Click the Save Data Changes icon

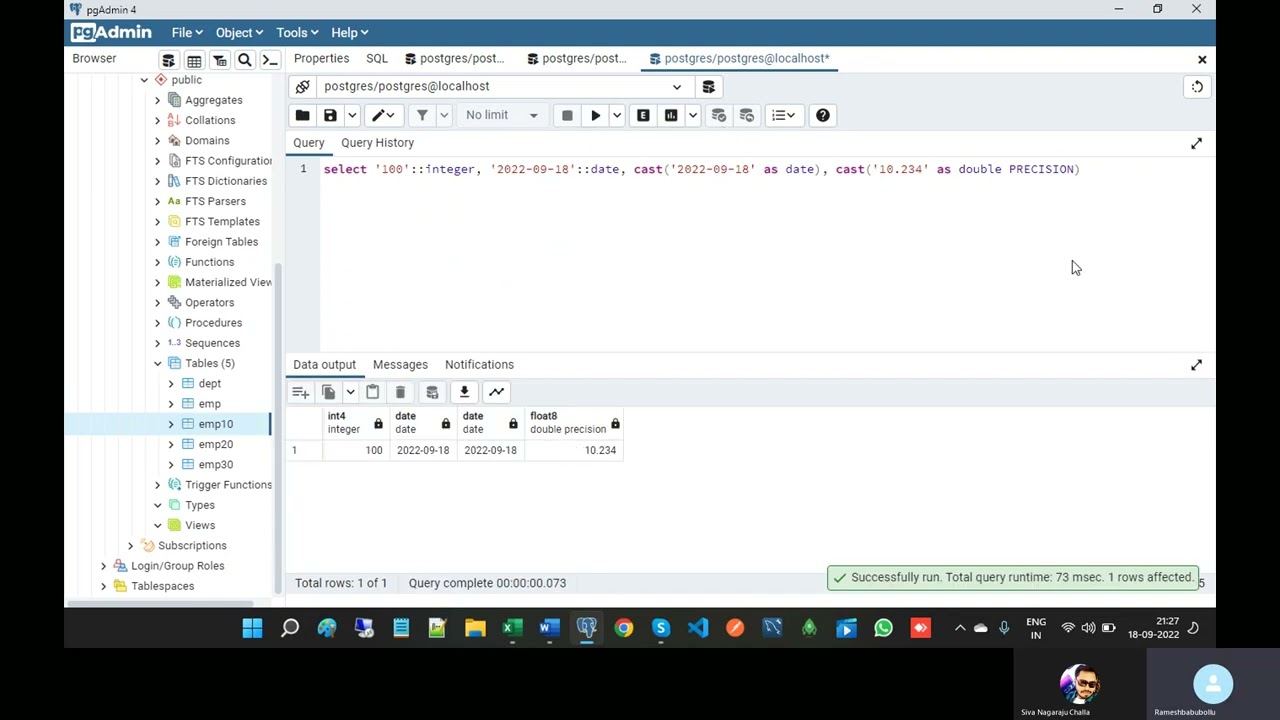432,392
